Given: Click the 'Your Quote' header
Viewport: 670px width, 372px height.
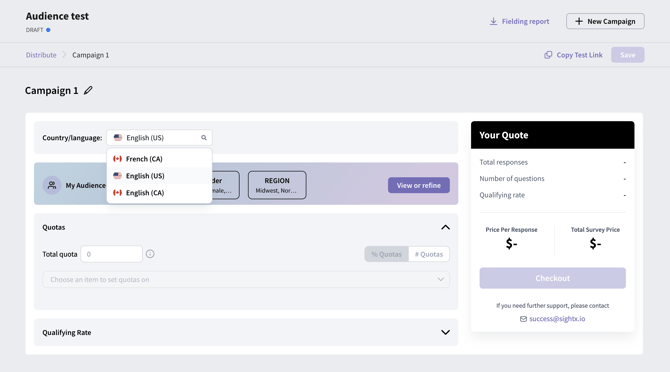Looking at the screenshot, I should [552, 135].
